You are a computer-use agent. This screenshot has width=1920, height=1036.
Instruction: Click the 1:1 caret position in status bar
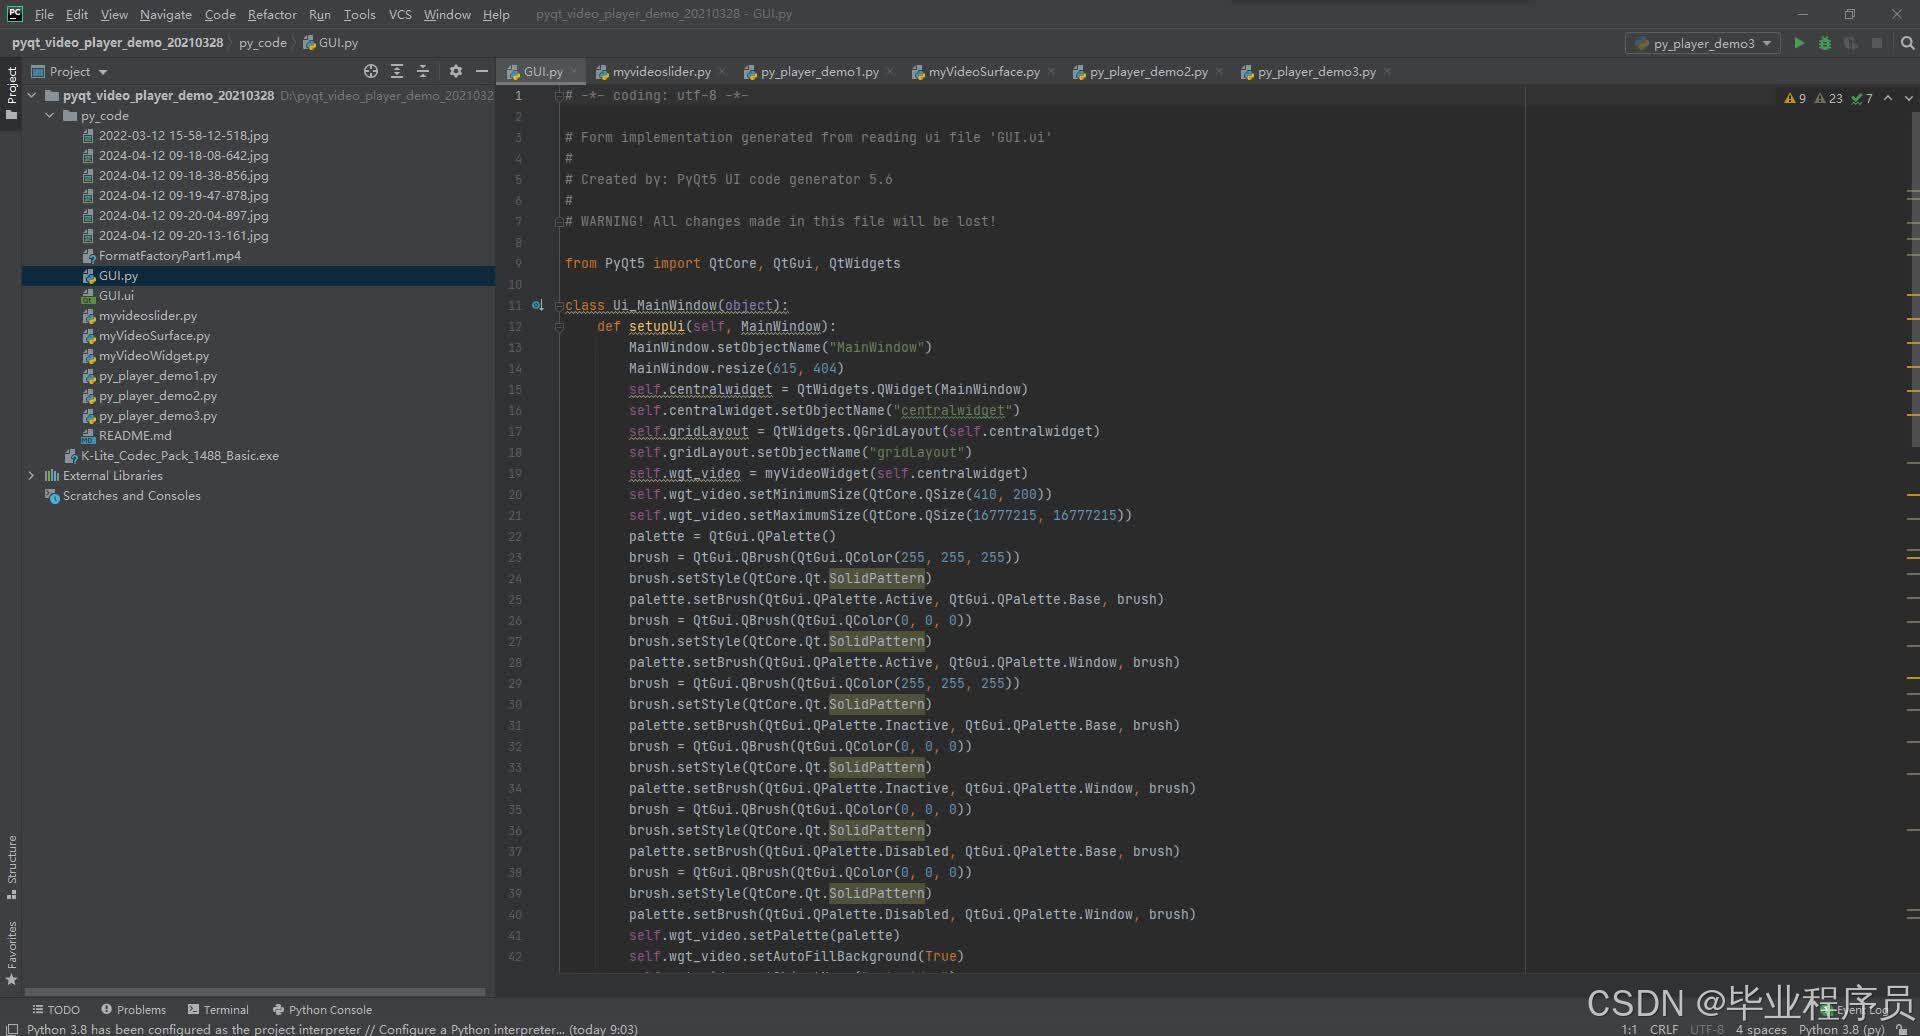tap(1629, 1029)
